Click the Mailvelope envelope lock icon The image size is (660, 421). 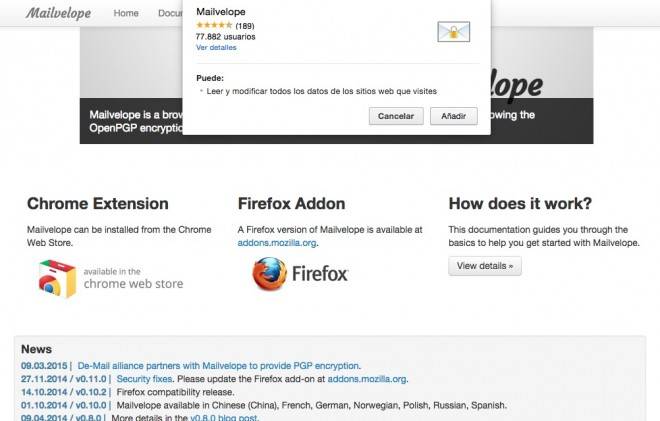pos(454,32)
